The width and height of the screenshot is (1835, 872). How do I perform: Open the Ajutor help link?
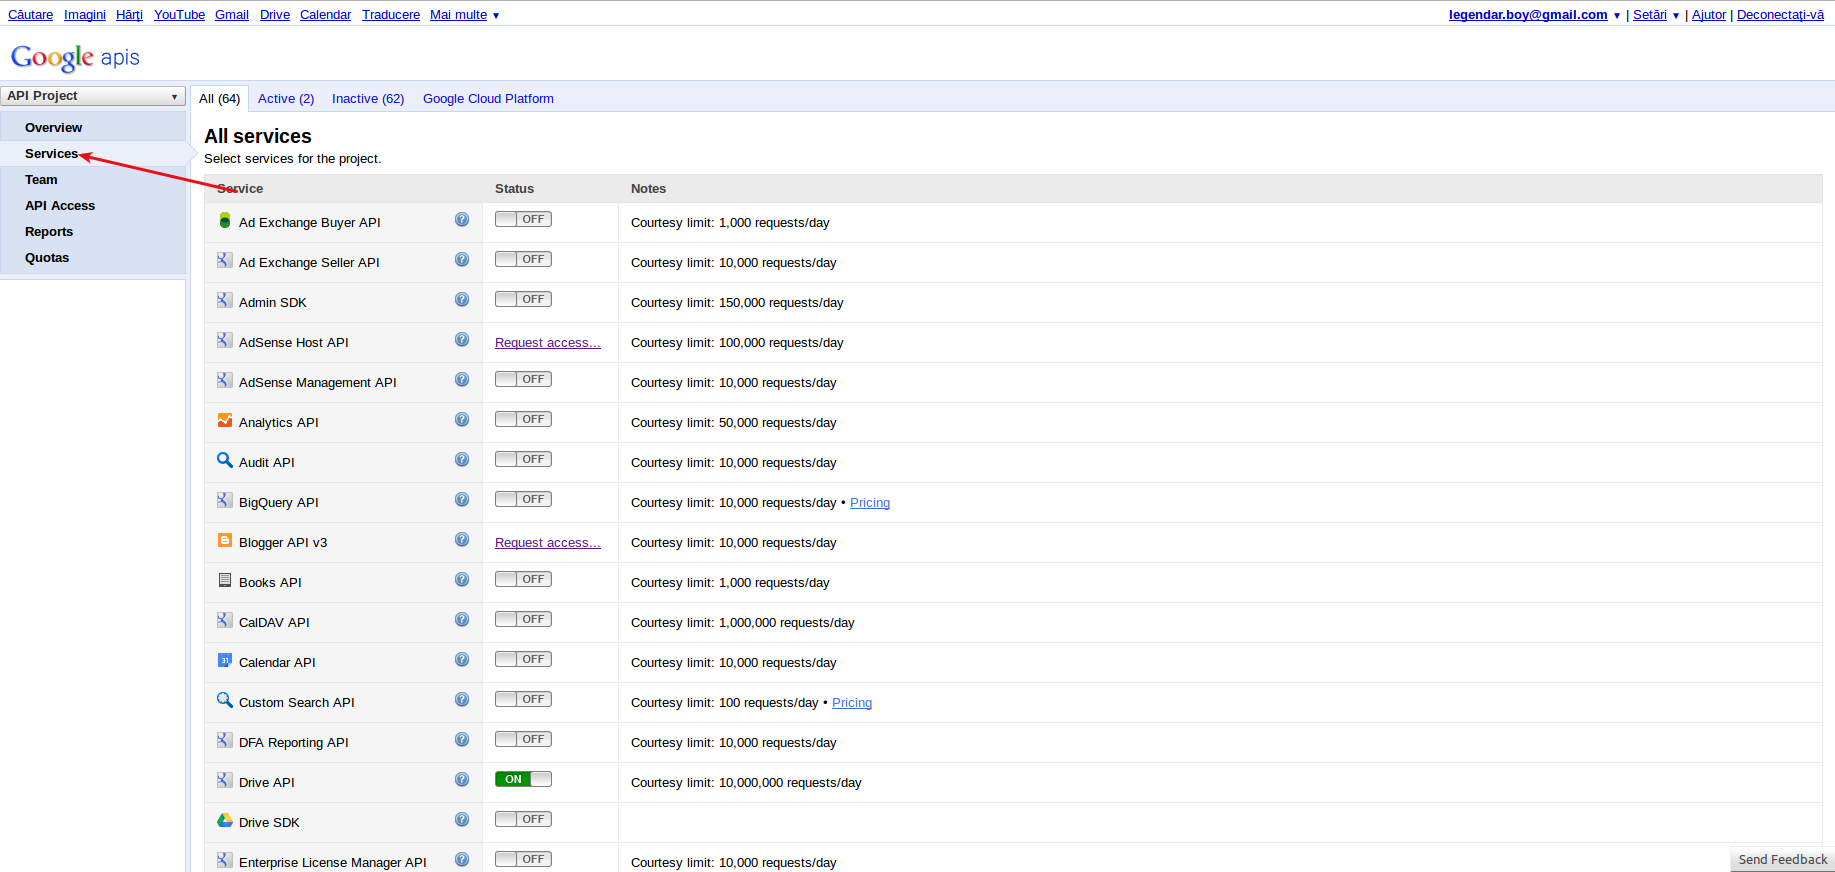(x=1709, y=15)
